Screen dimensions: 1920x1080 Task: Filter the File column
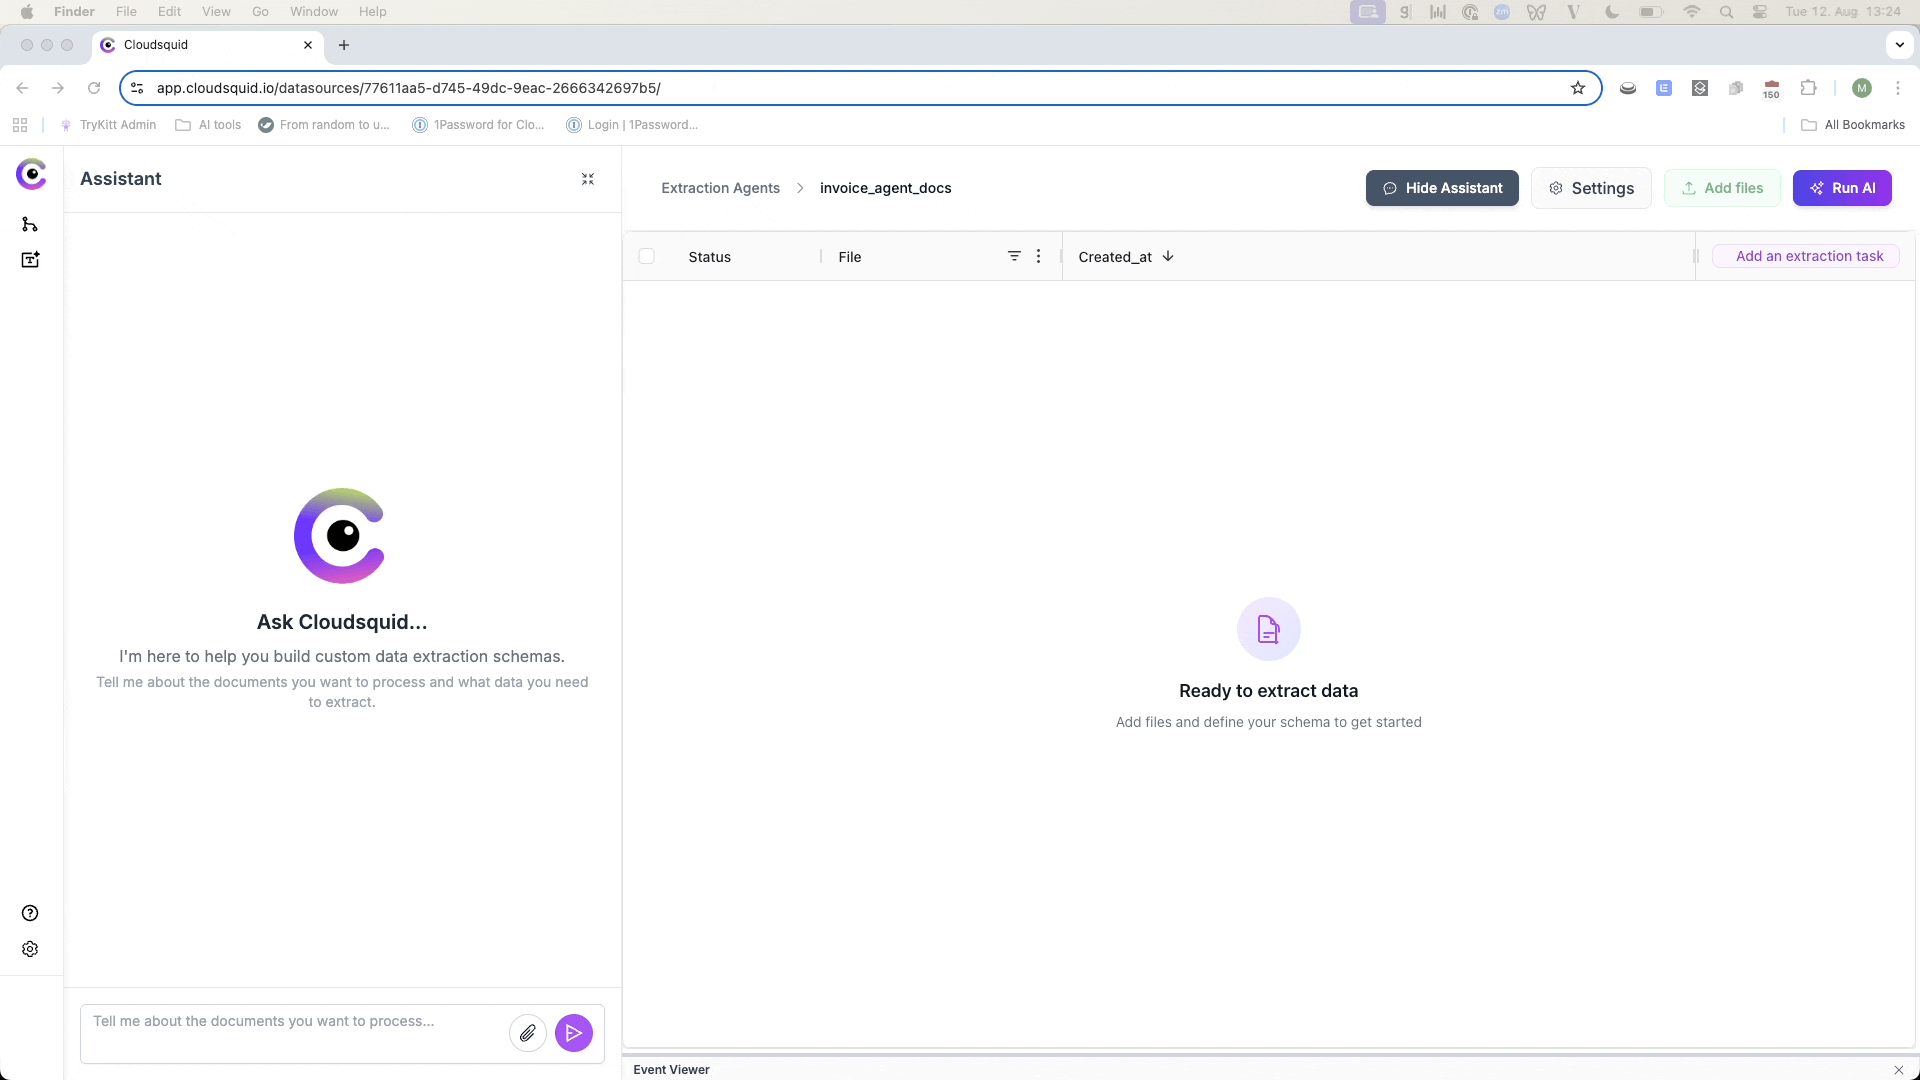coord(1014,256)
